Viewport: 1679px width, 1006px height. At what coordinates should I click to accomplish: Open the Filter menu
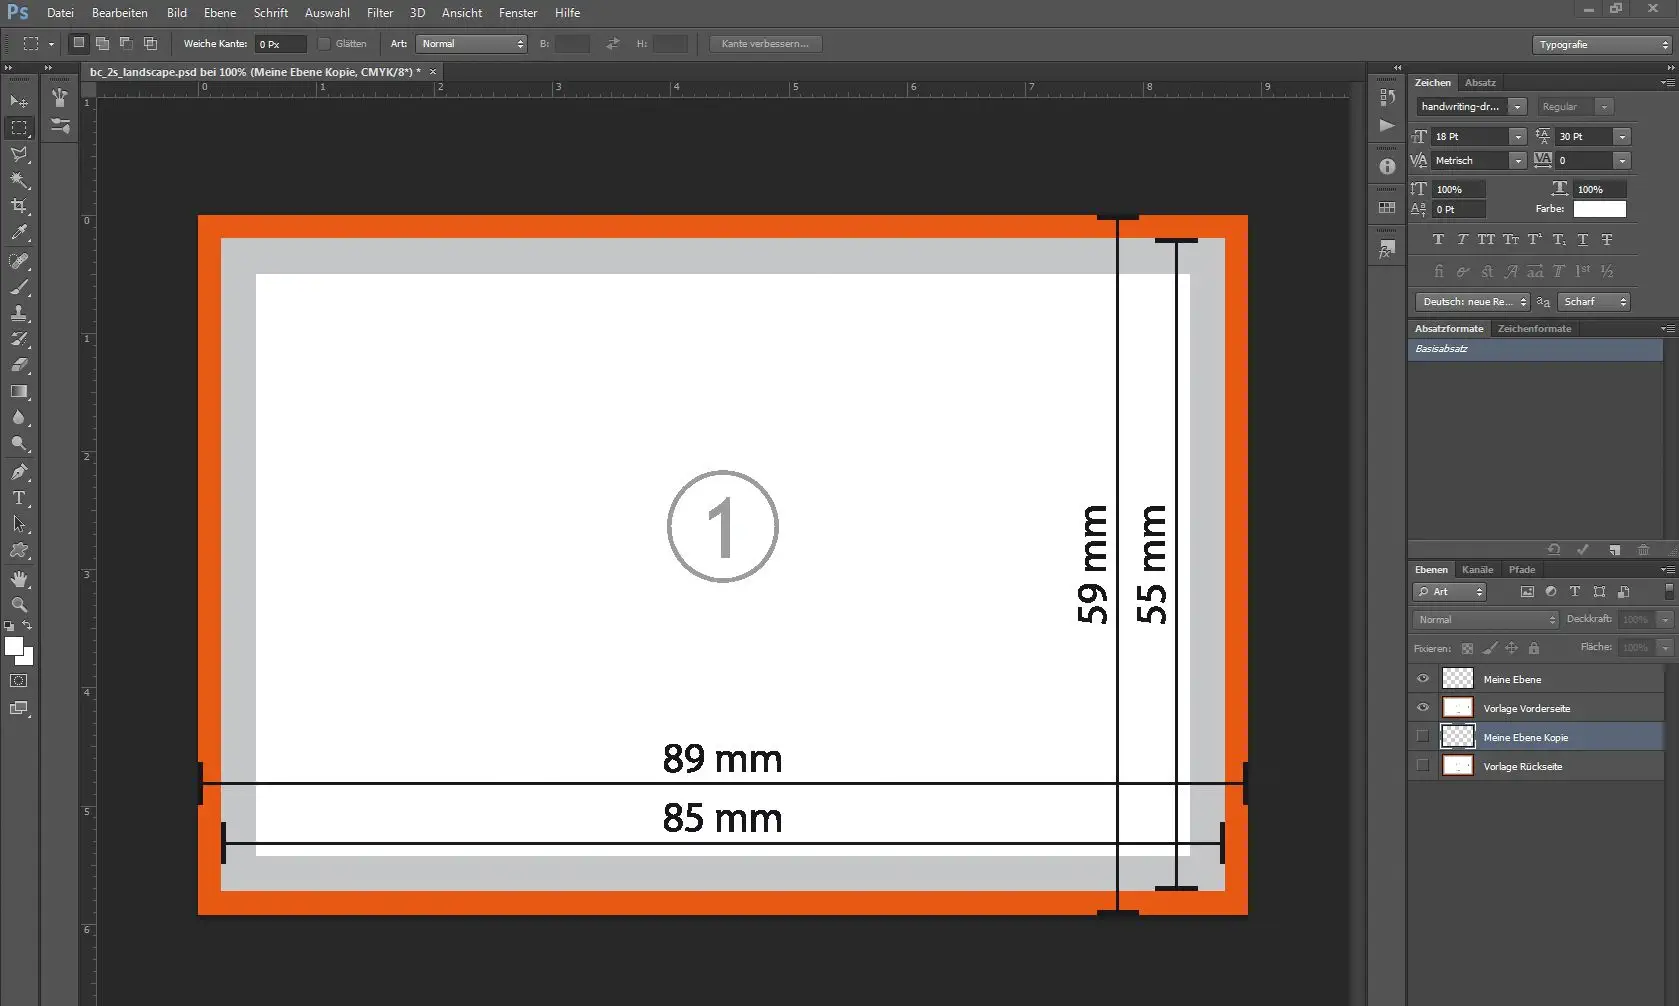[379, 13]
